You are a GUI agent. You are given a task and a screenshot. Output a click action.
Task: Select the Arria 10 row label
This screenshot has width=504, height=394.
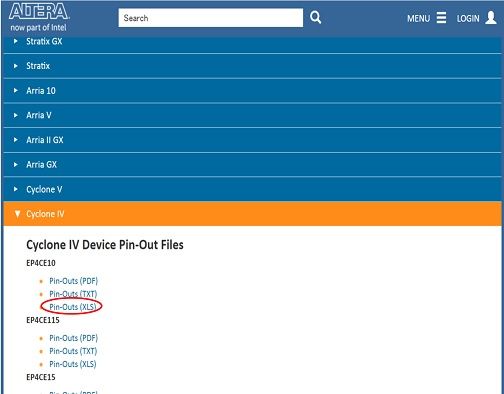(41, 91)
